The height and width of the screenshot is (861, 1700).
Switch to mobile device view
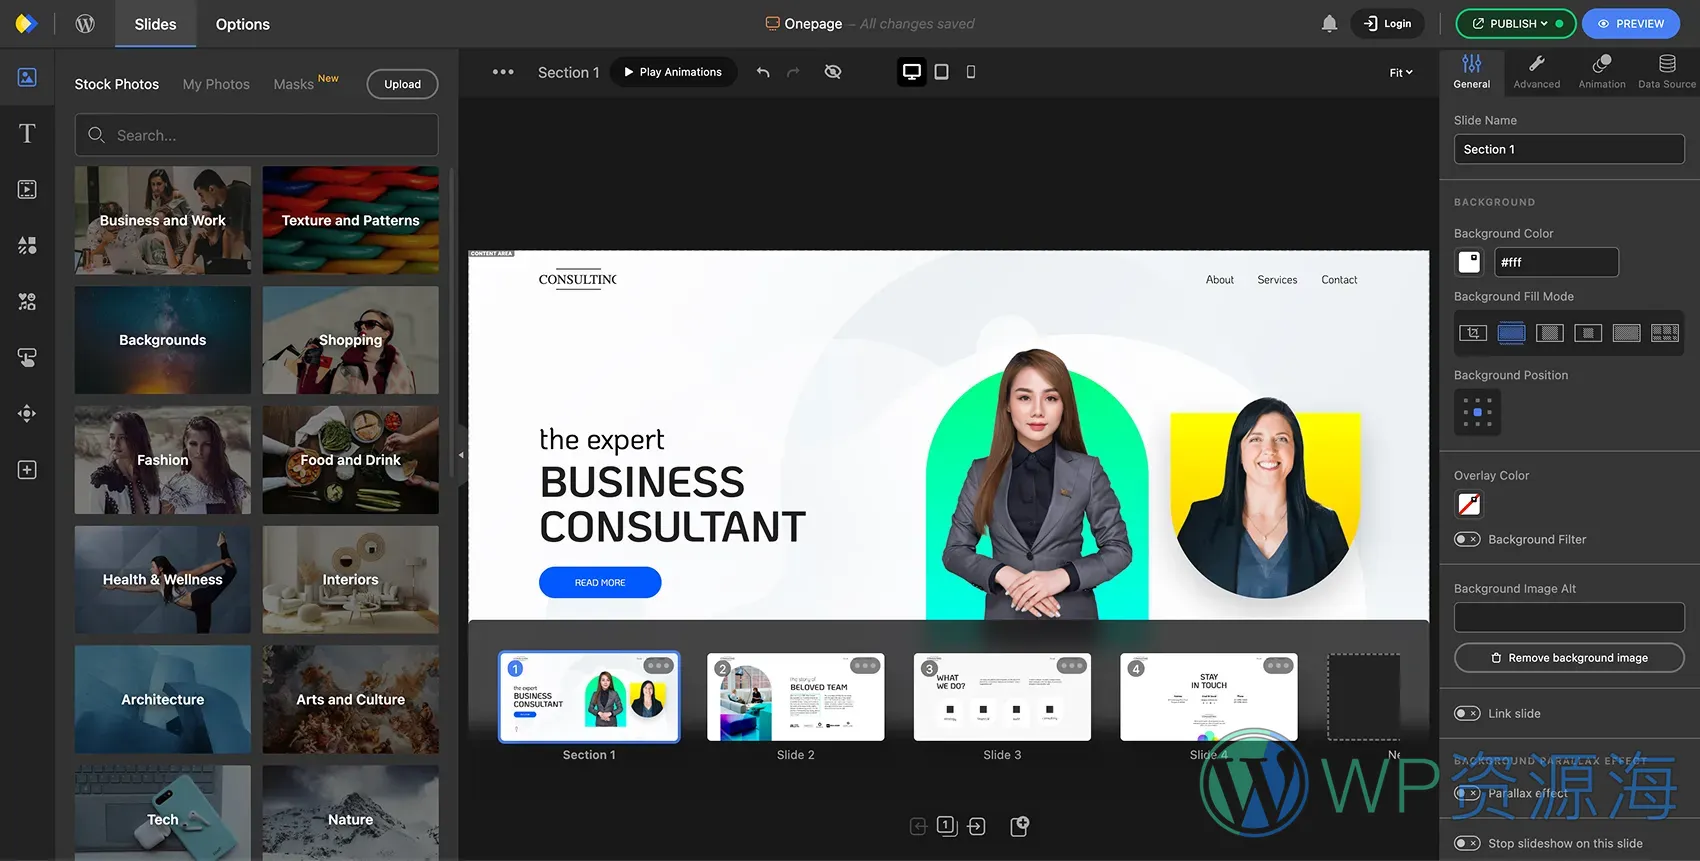(x=971, y=72)
